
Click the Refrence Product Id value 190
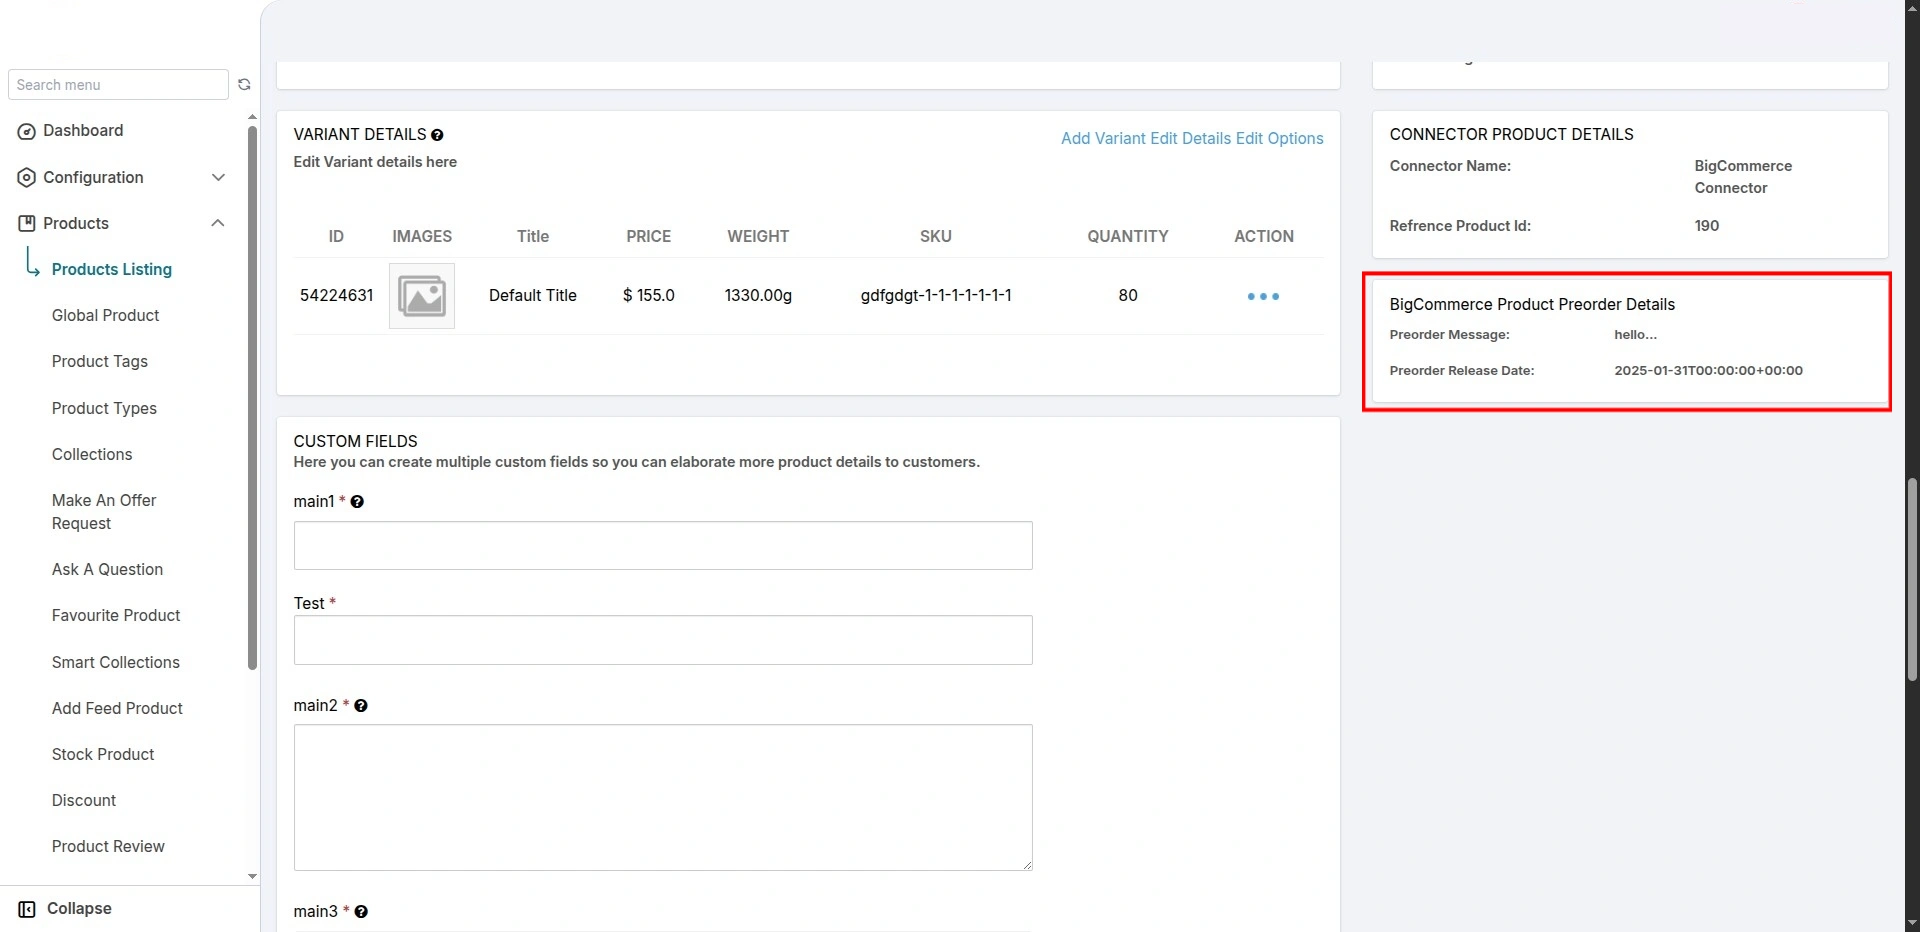1707,226
